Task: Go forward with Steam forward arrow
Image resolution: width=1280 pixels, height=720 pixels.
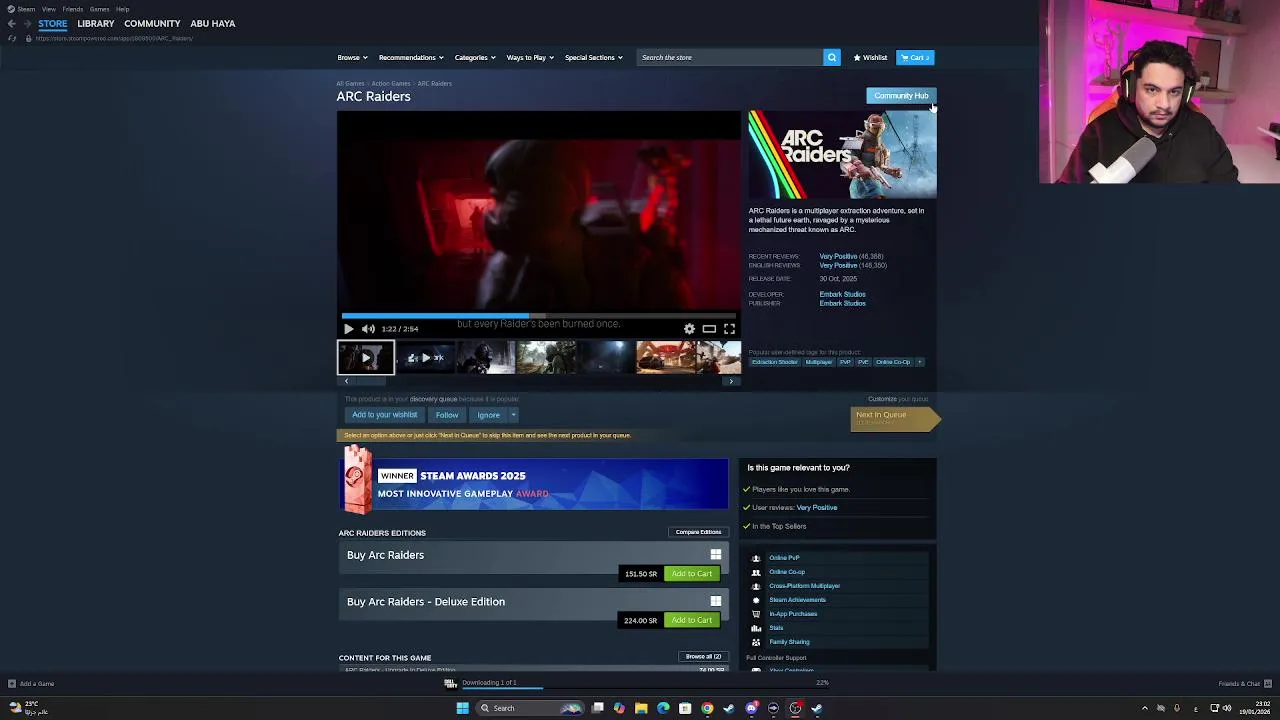Action: pos(27,23)
